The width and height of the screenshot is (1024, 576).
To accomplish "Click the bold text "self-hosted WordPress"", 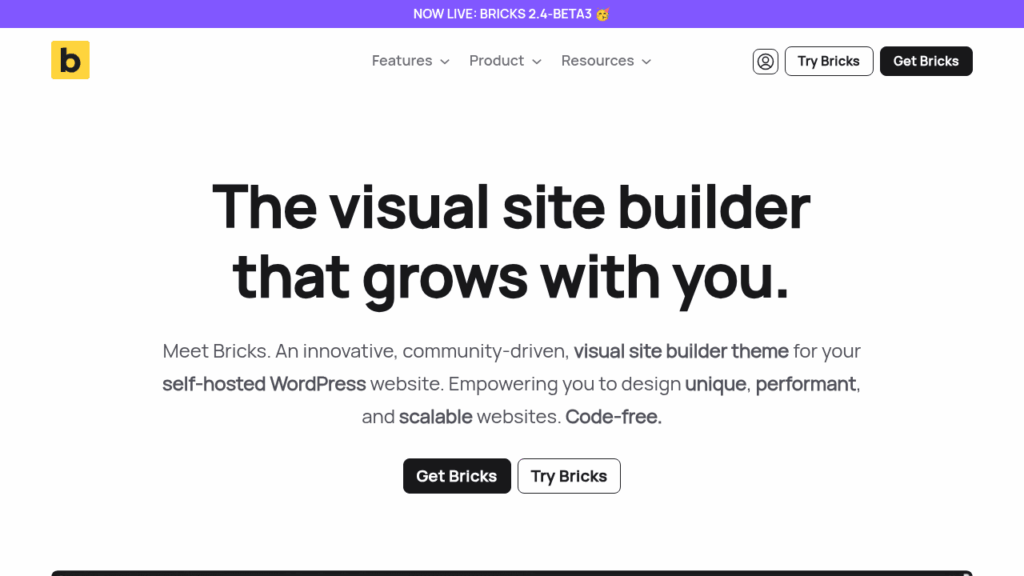I will (264, 383).
